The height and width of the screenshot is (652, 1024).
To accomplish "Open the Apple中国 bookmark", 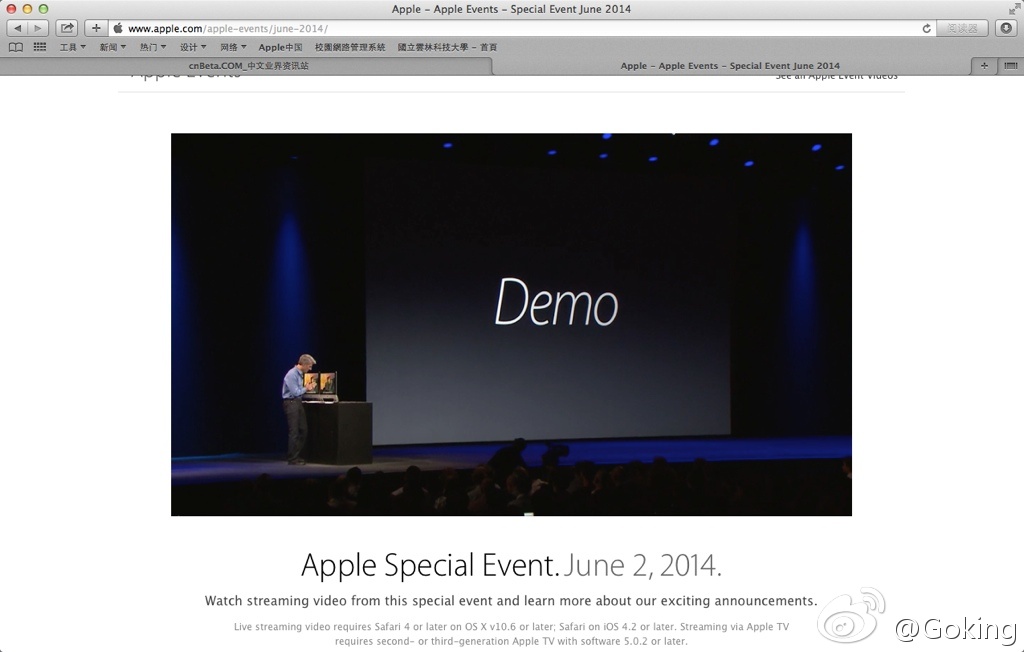I will (280, 47).
